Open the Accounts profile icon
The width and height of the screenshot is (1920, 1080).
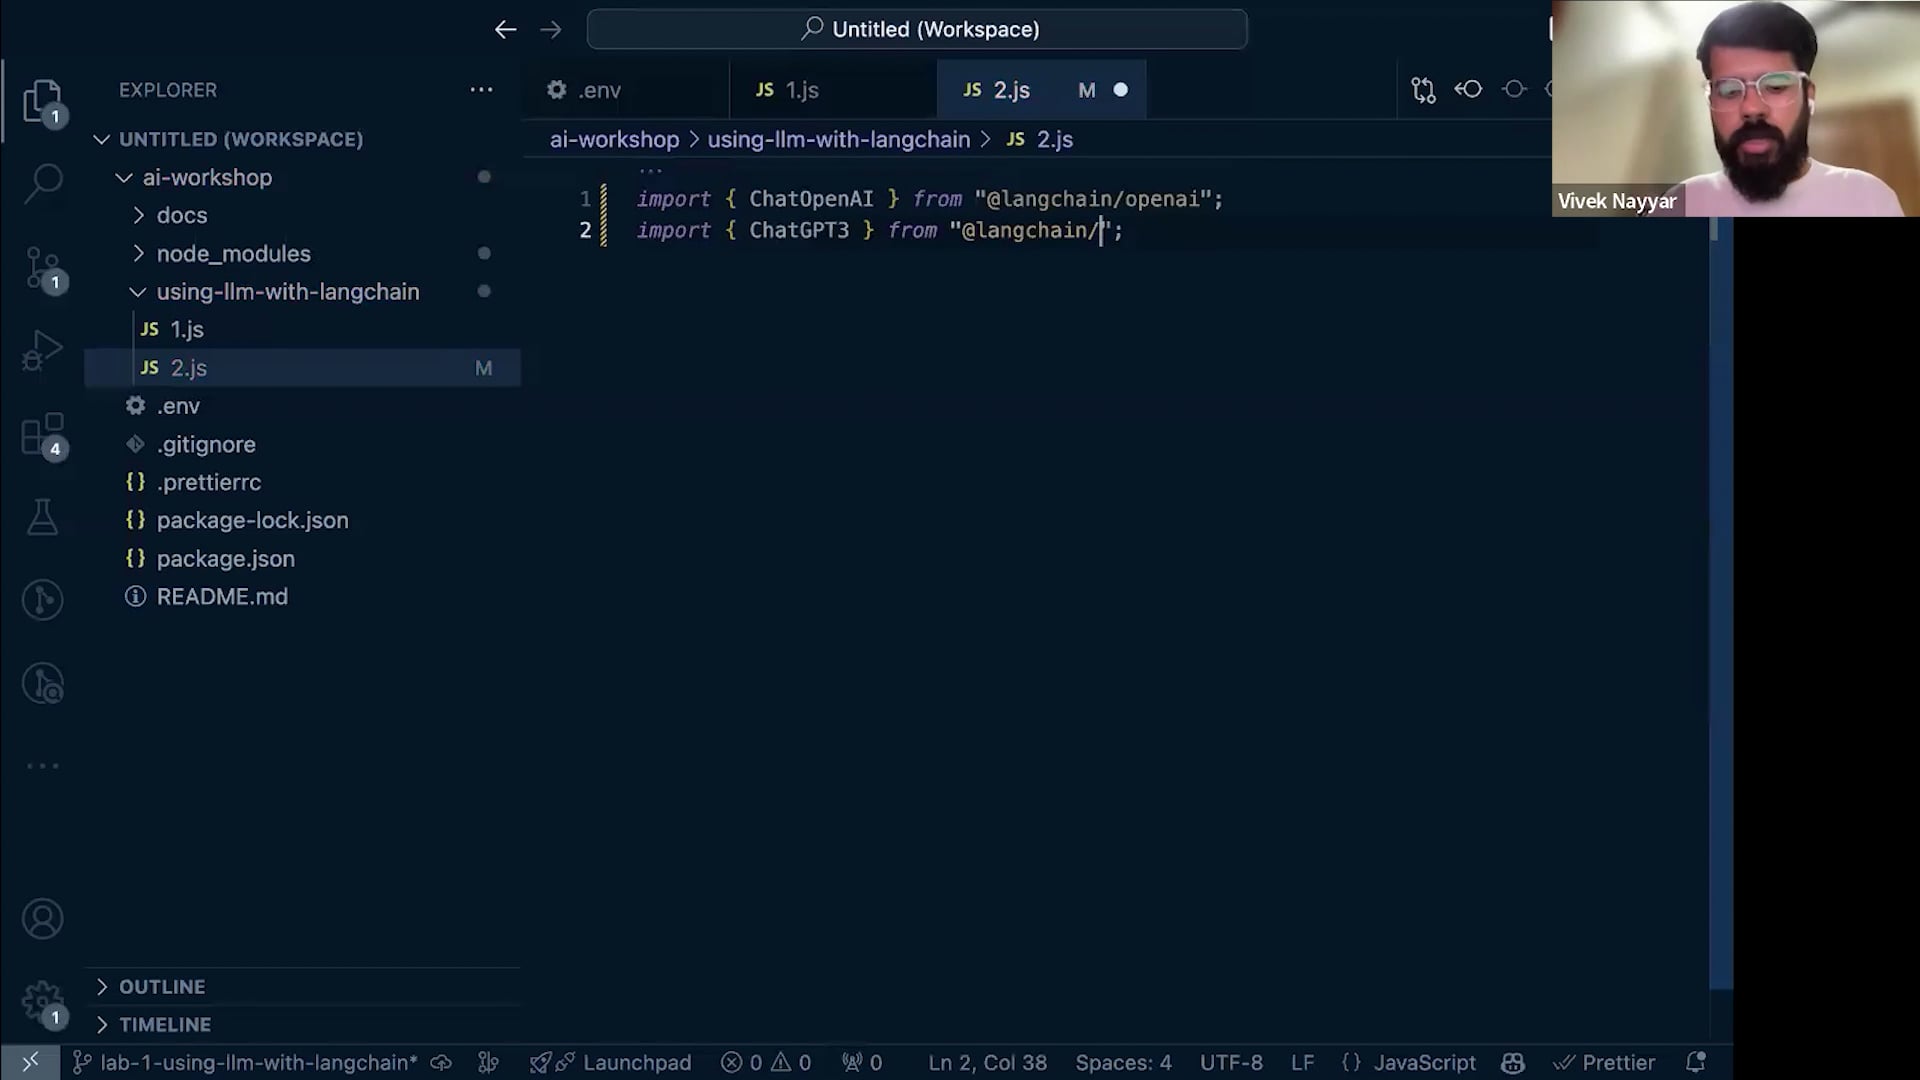(43, 919)
